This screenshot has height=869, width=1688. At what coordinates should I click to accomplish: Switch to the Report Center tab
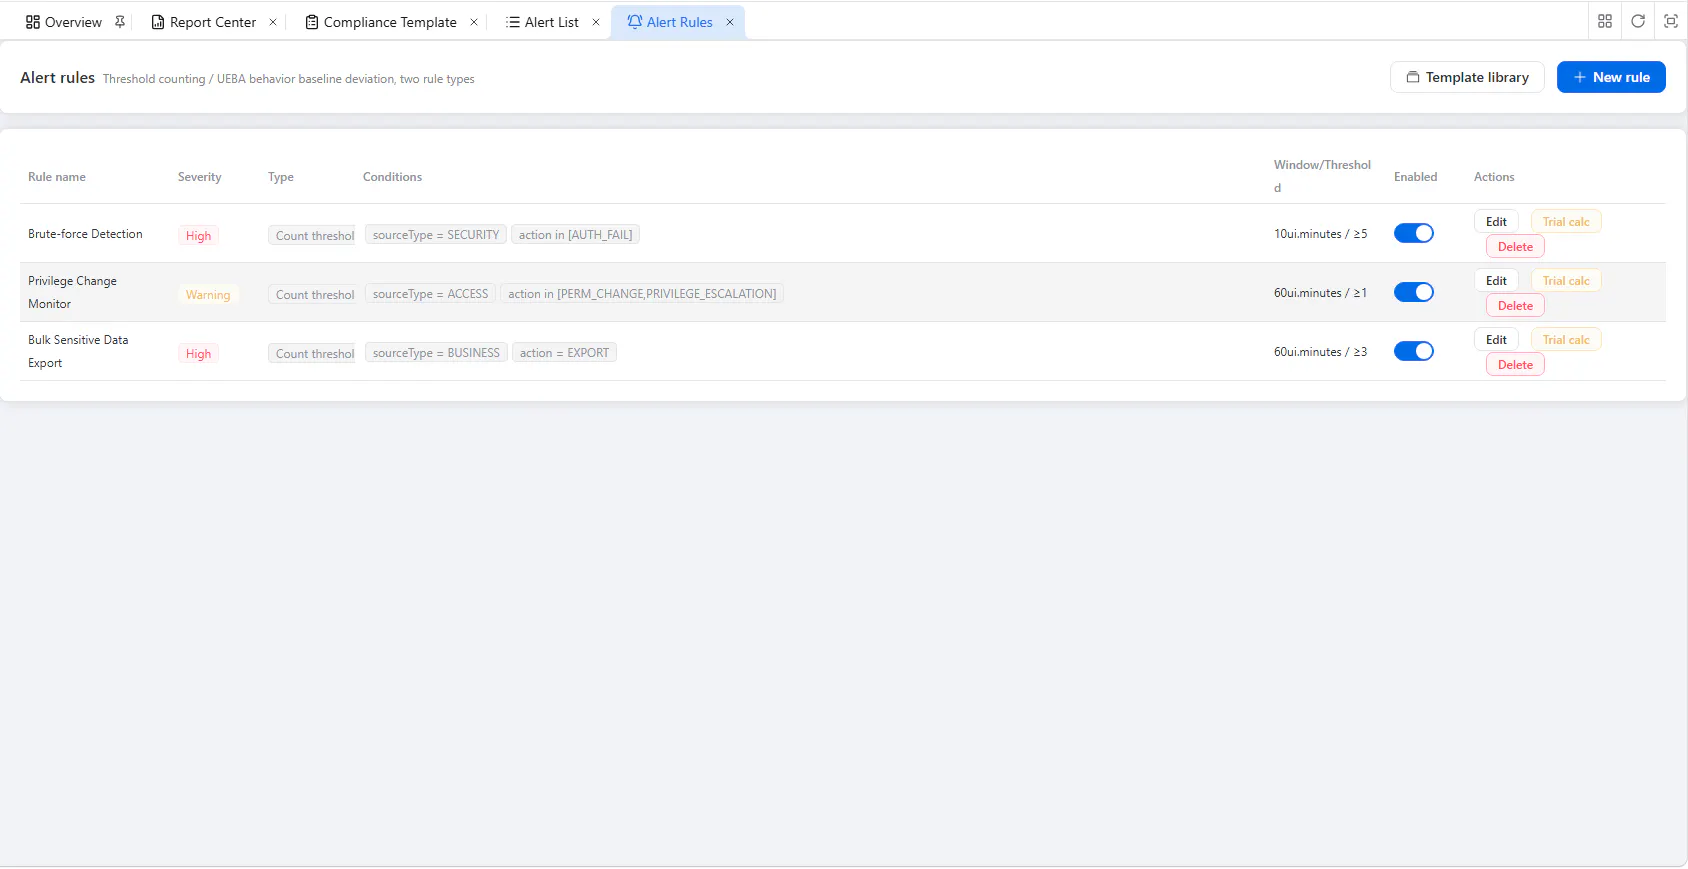click(x=204, y=22)
